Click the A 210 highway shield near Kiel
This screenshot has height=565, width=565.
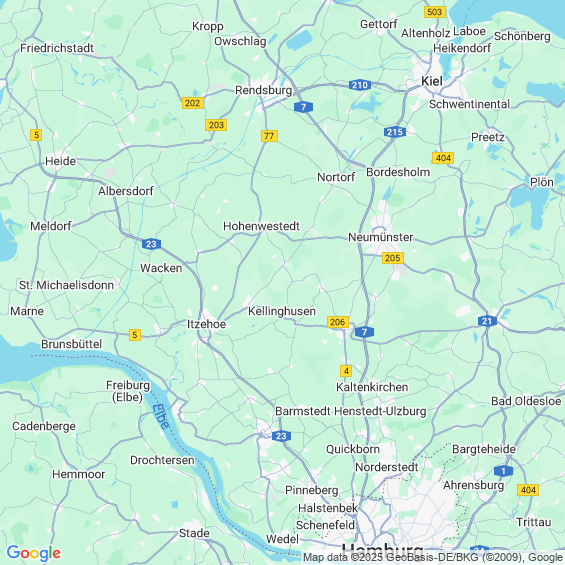[x=360, y=85]
